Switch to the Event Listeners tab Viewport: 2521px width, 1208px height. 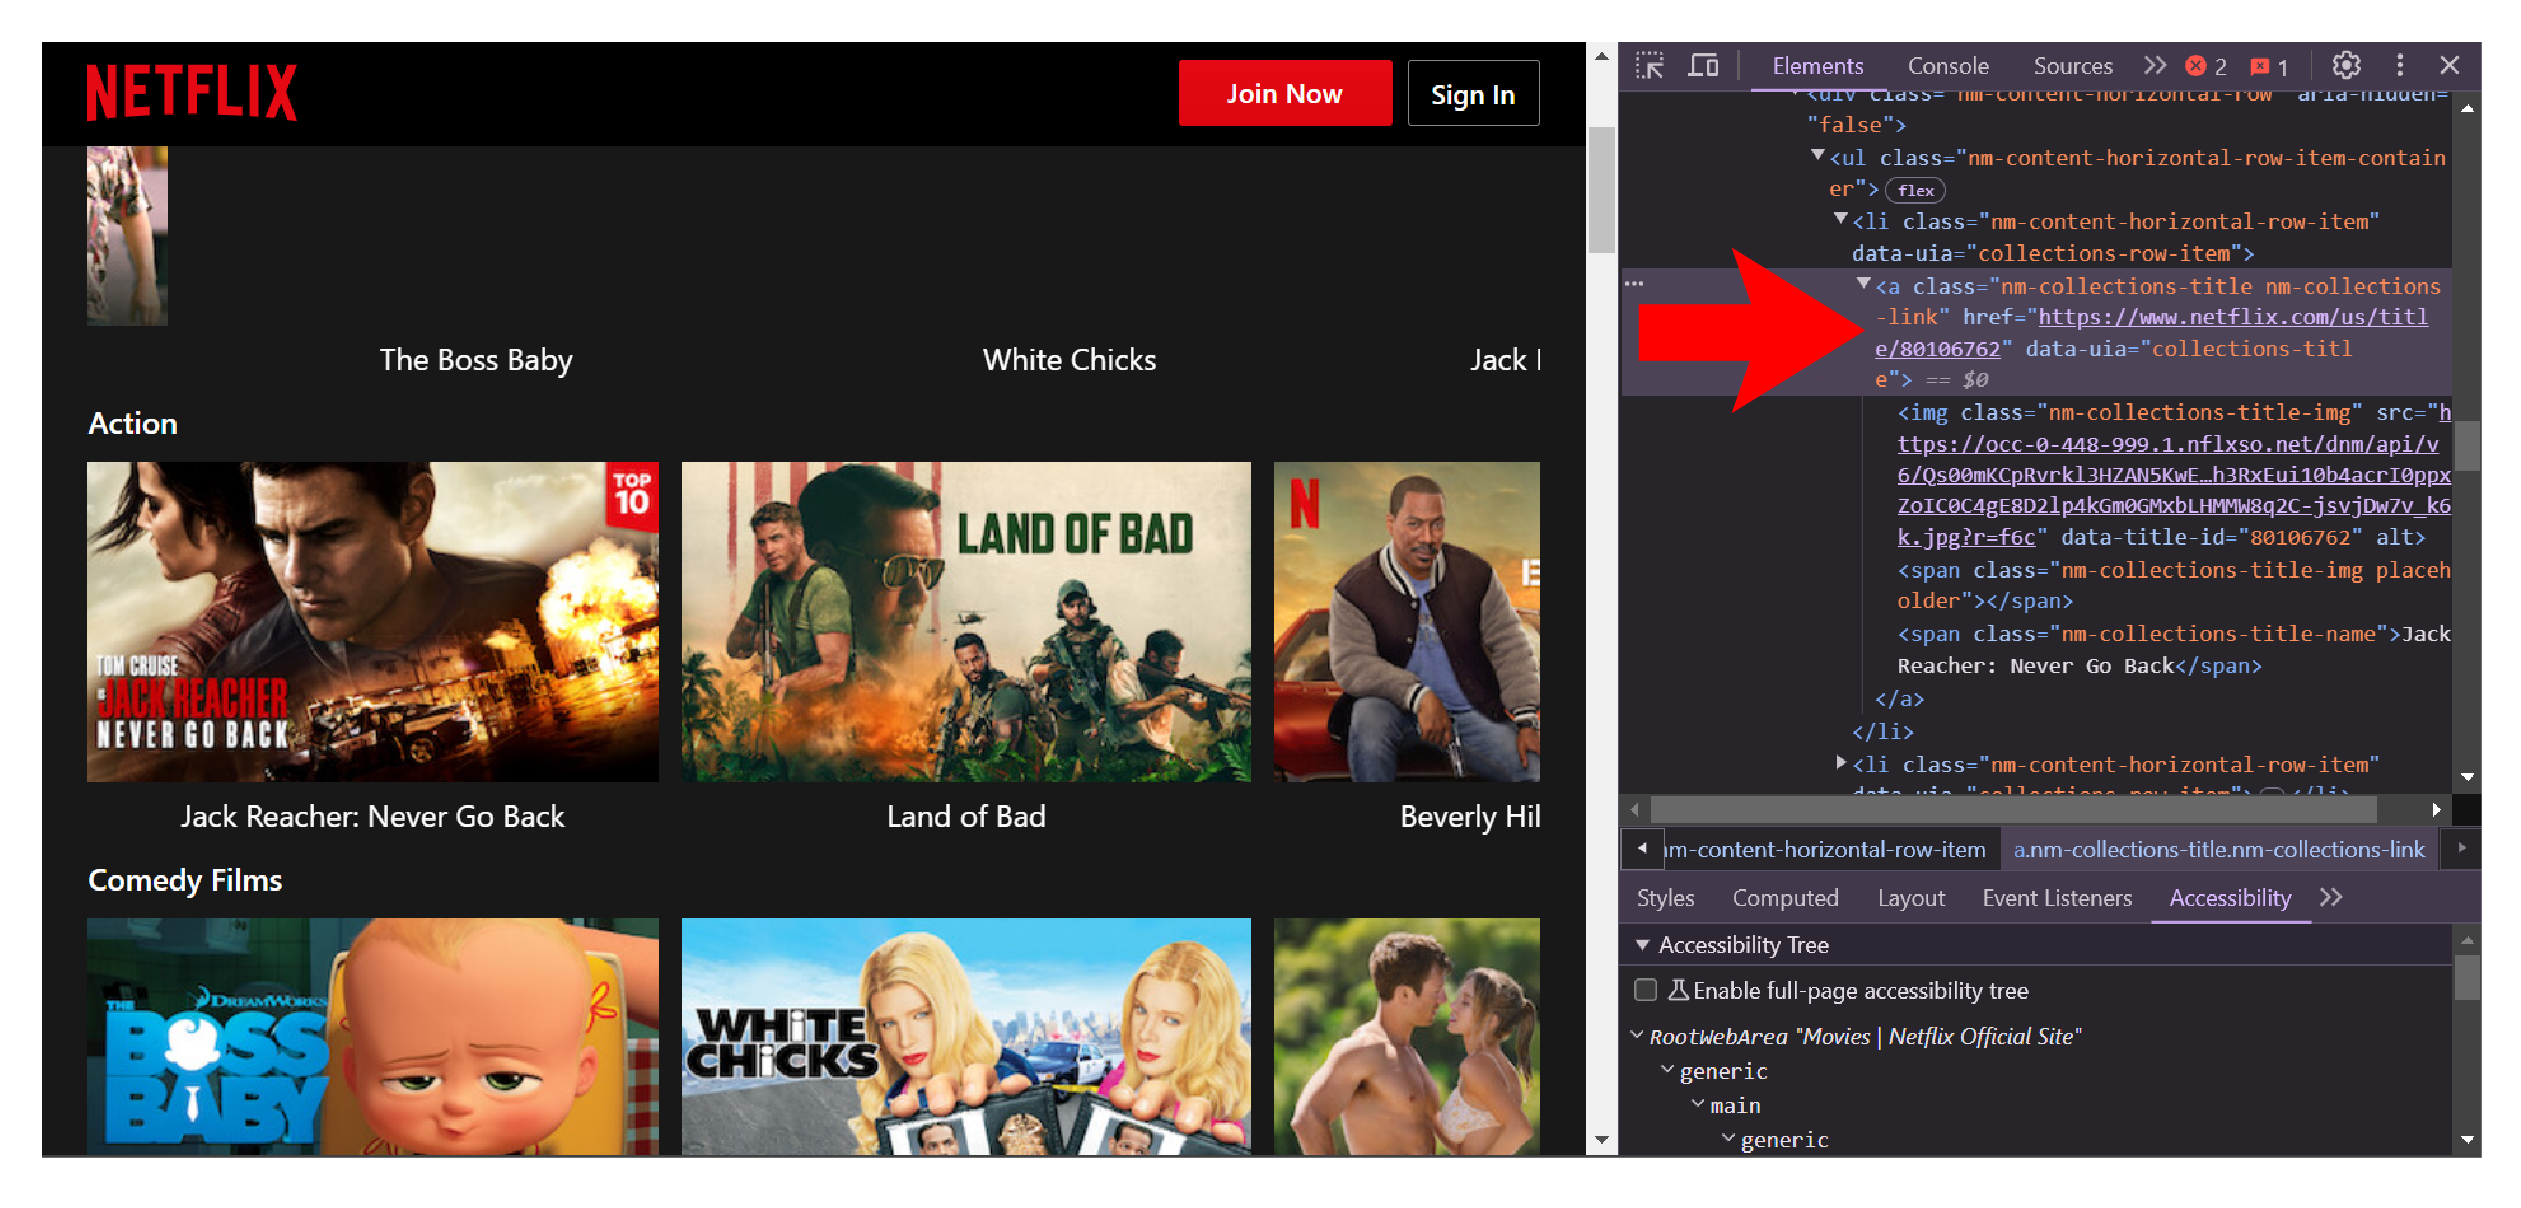pyautogui.click(x=2057, y=898)
